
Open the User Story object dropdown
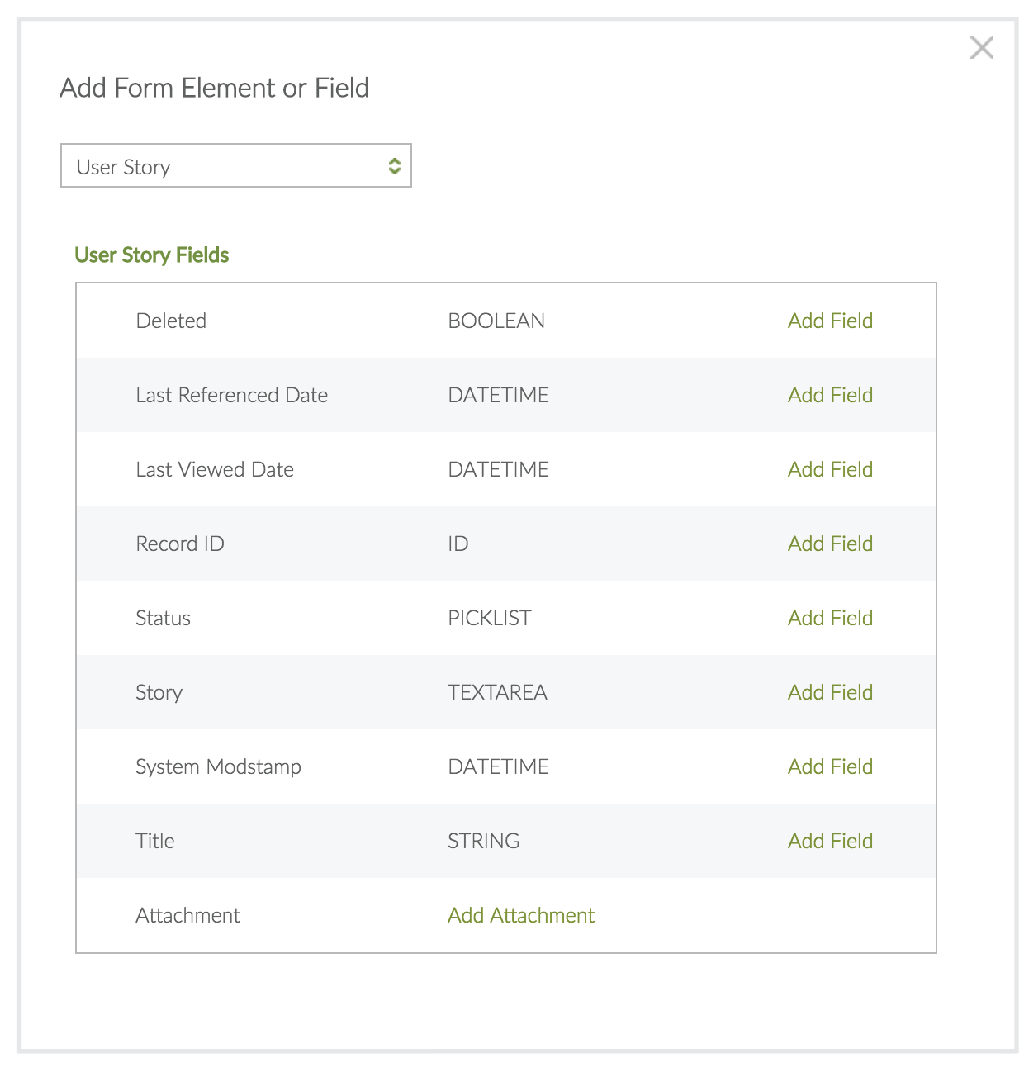[236, 167]
